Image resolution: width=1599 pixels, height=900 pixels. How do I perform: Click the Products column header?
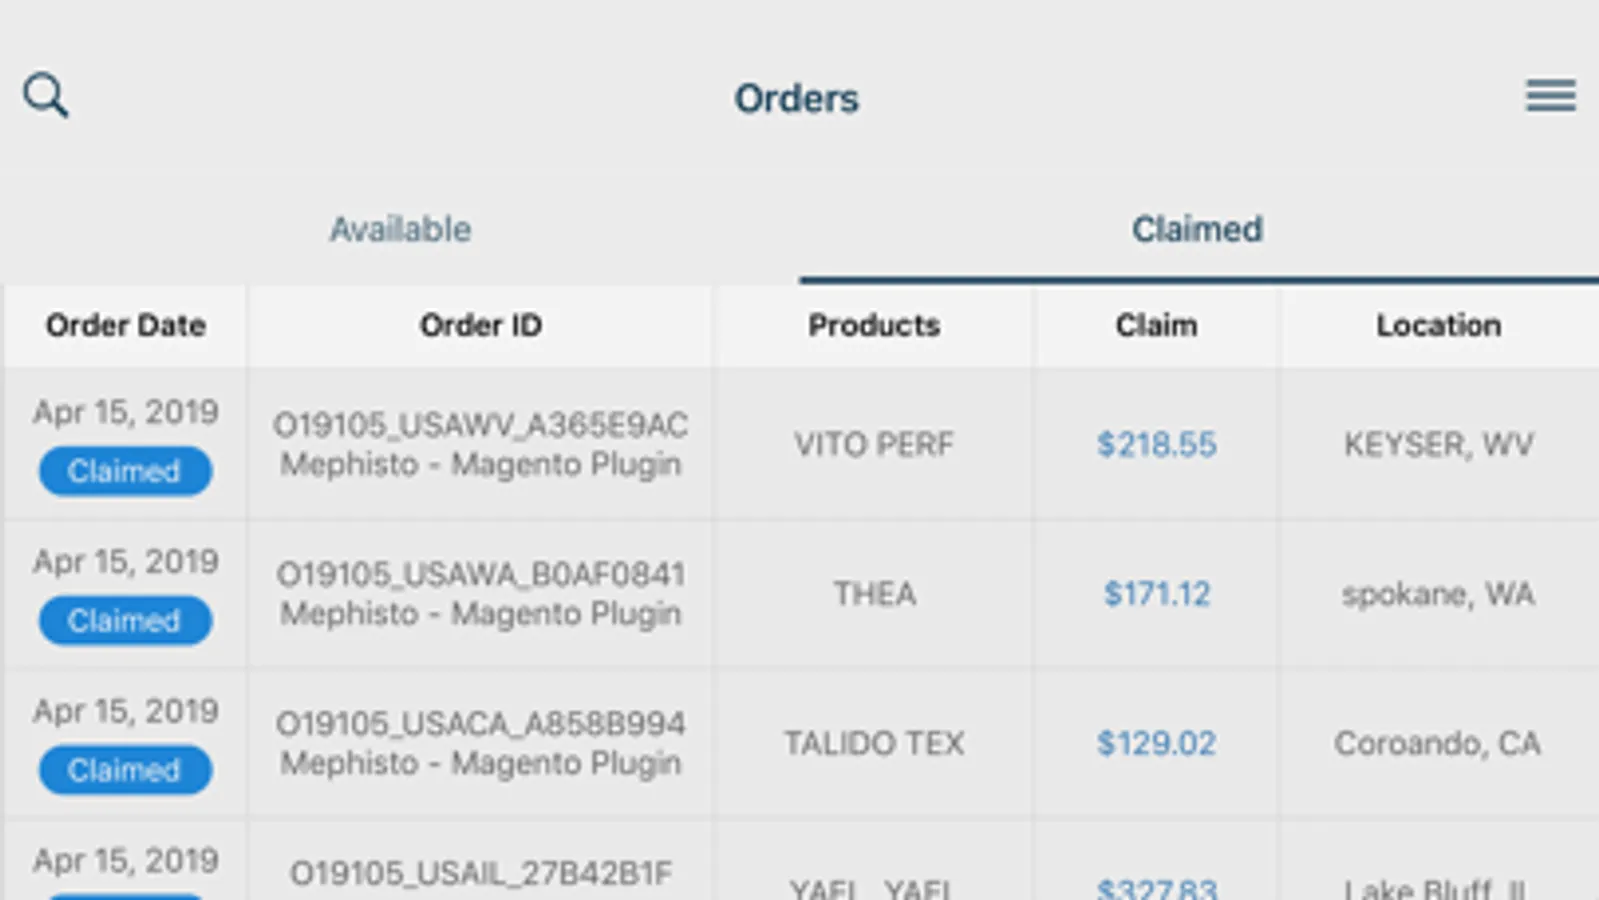coord(874,326)
